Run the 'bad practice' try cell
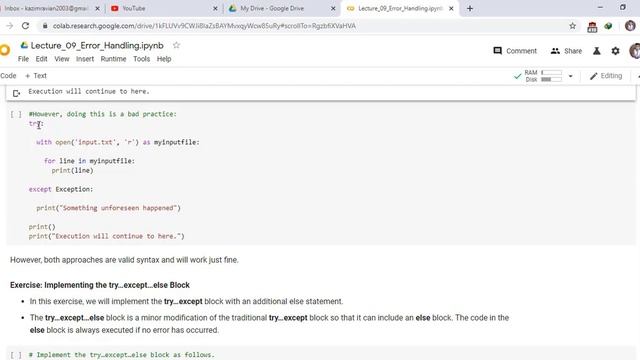 pos(16,114)
